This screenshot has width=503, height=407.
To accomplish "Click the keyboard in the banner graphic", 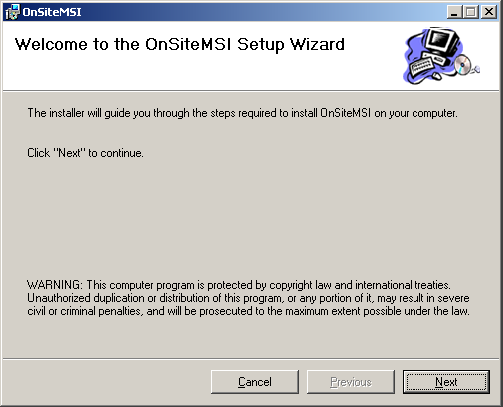I will click(422, 66).
